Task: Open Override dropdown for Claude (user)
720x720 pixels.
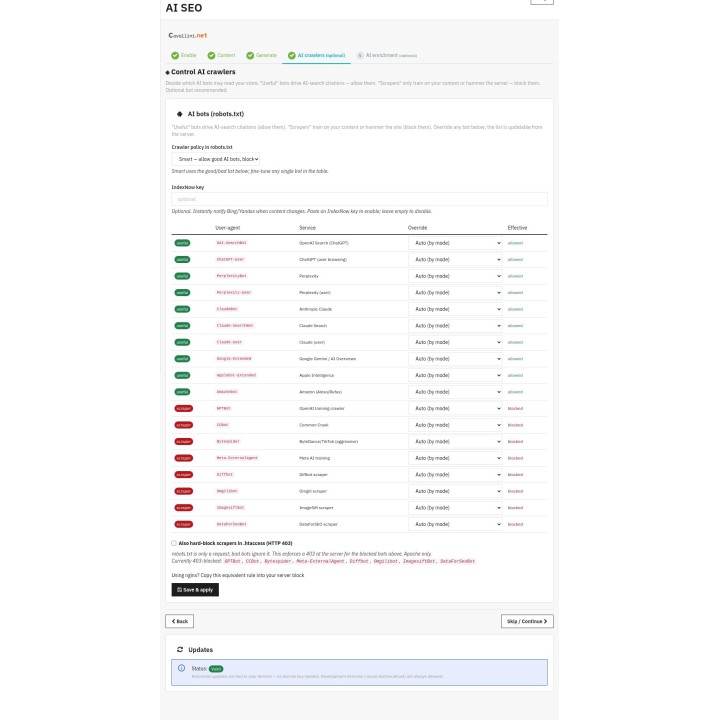Action: [x=455, y=342]
